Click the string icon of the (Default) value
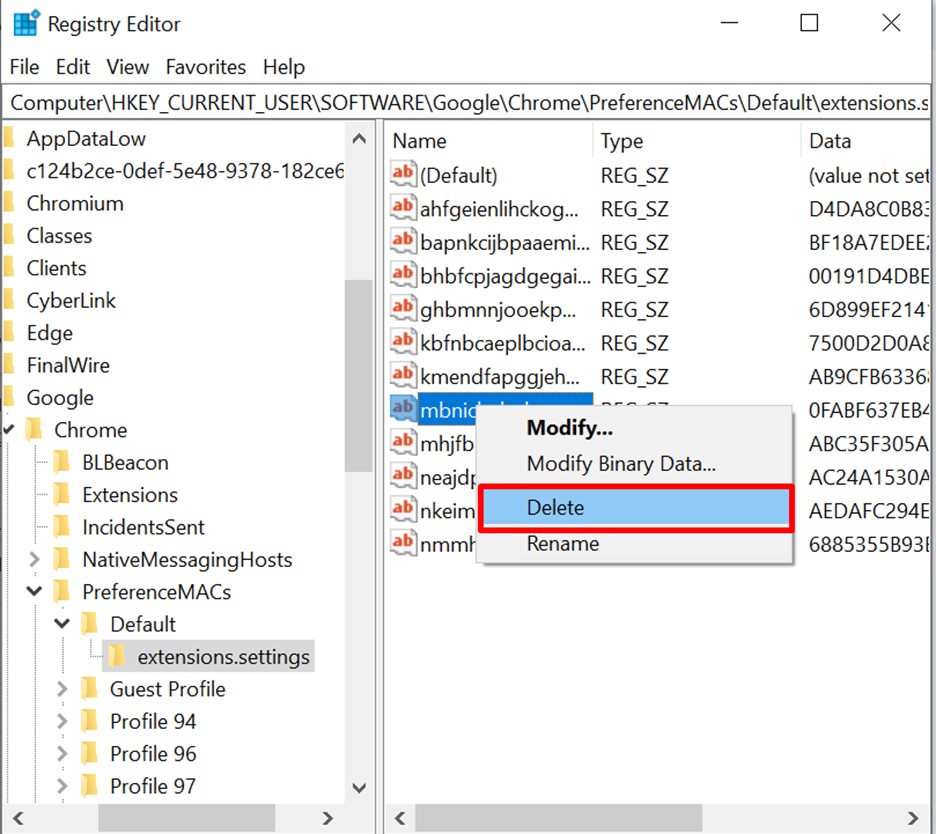 coord(402,175)
